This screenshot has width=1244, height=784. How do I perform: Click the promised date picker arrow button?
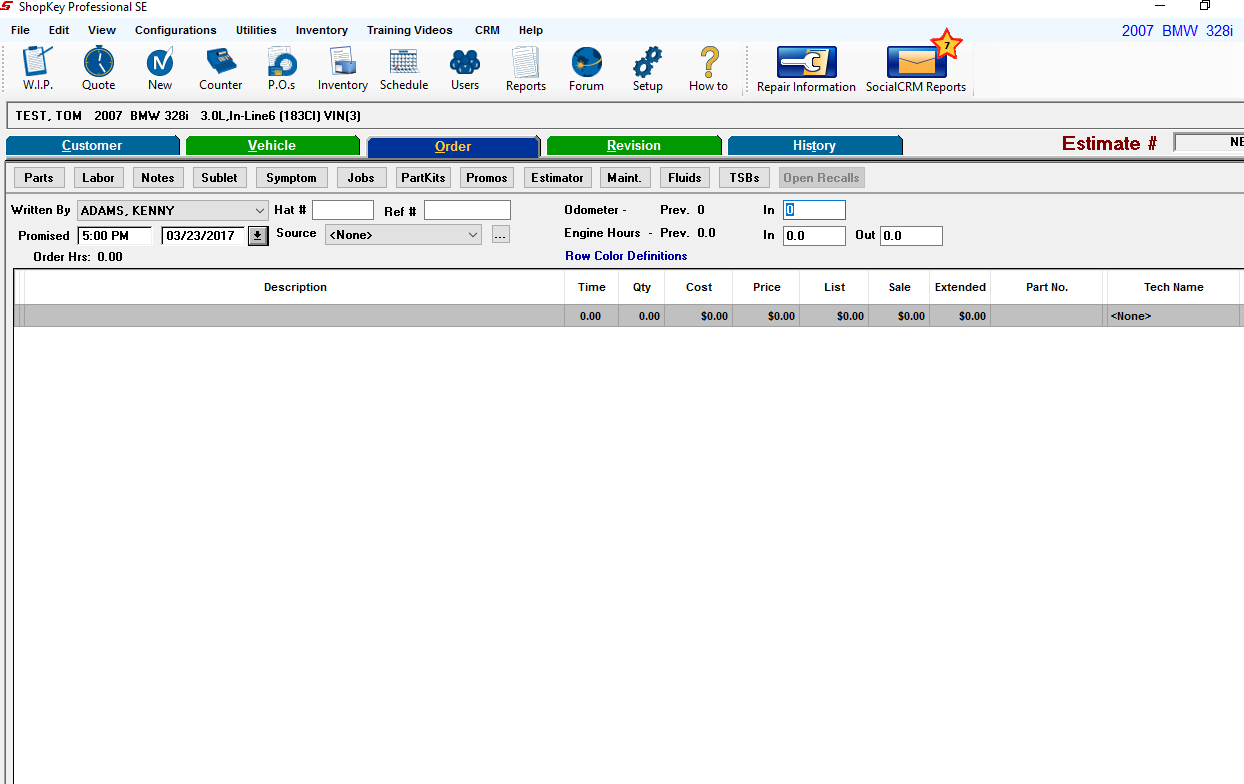coord(258,236)
